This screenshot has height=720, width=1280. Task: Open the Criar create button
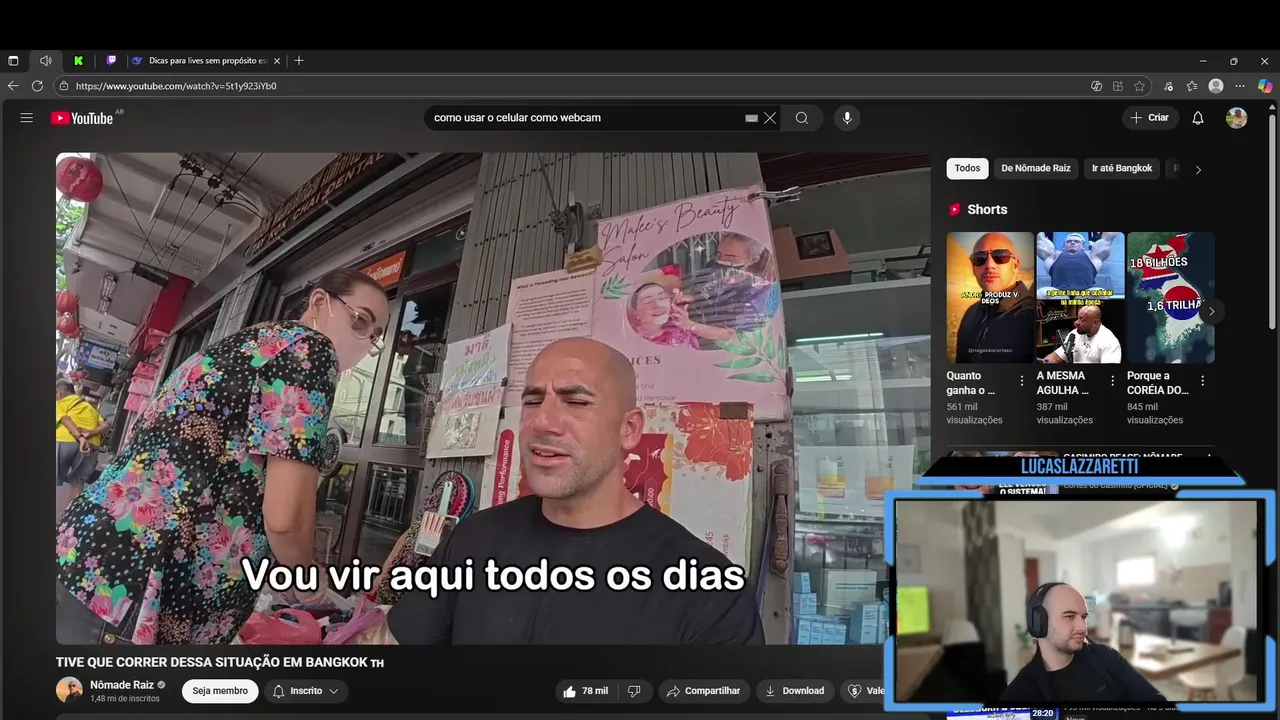coord(1149,118)
